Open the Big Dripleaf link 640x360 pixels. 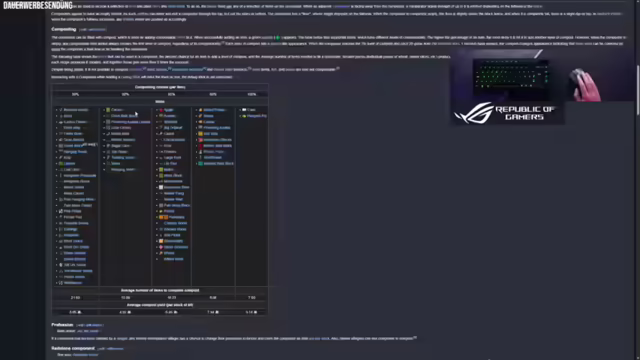(x=173, y=128)
